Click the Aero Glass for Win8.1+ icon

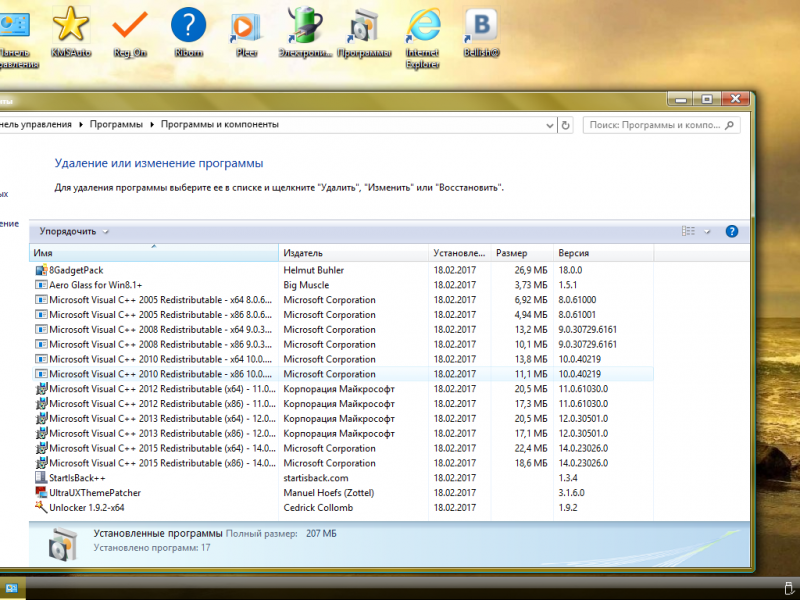coord(41,285)
